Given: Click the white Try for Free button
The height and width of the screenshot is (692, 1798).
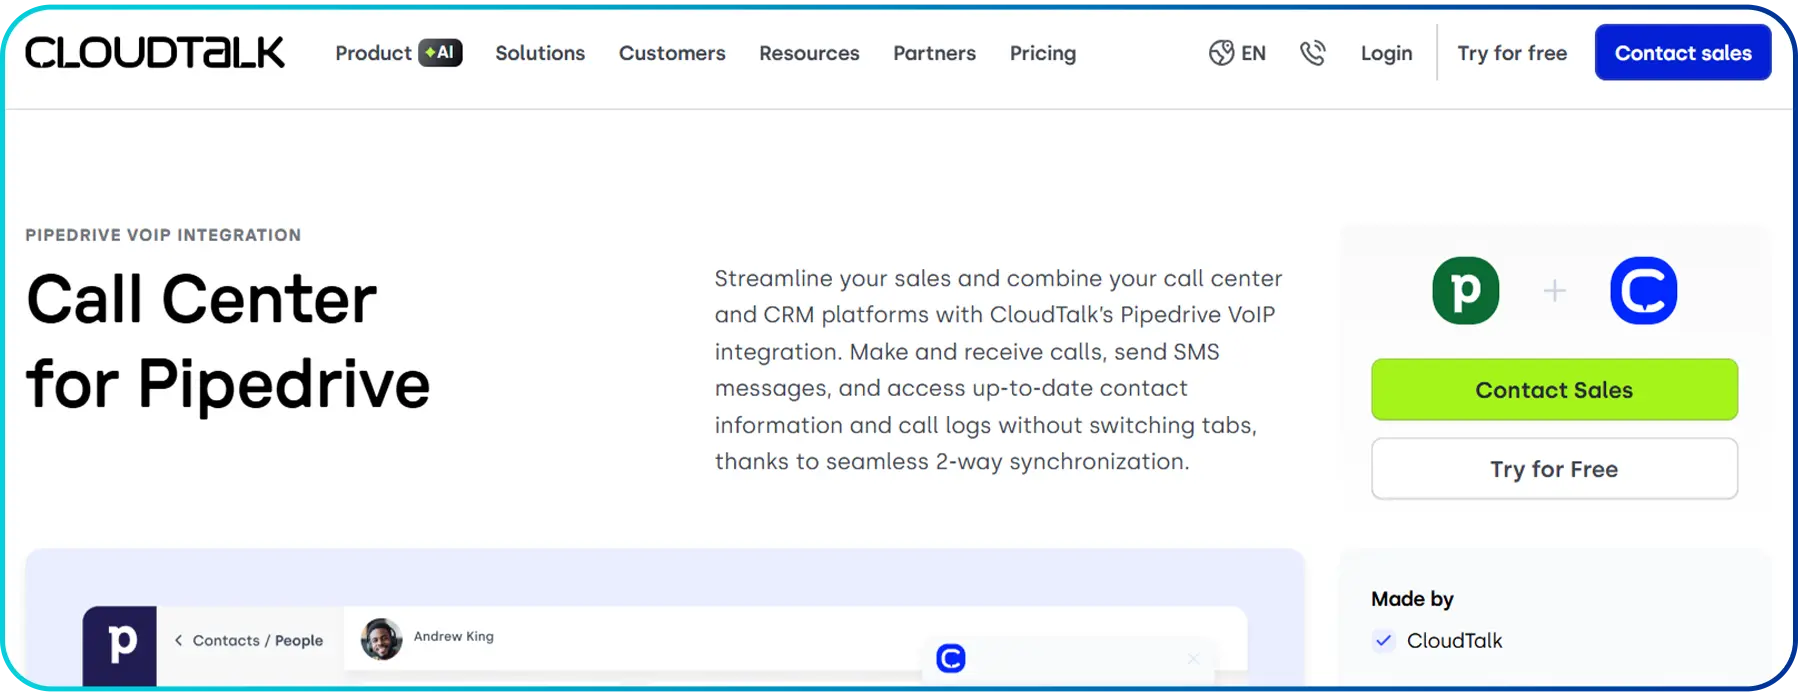Looking at the screenshot, I should [1554, 469].
